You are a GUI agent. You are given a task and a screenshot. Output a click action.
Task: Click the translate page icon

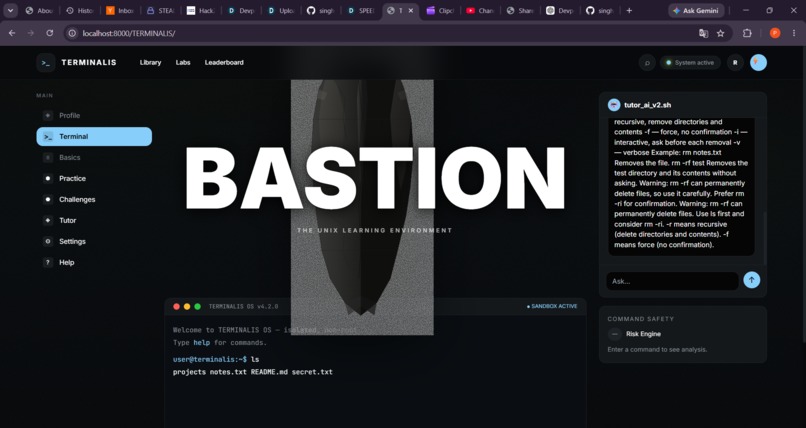(x=703, y=33)
